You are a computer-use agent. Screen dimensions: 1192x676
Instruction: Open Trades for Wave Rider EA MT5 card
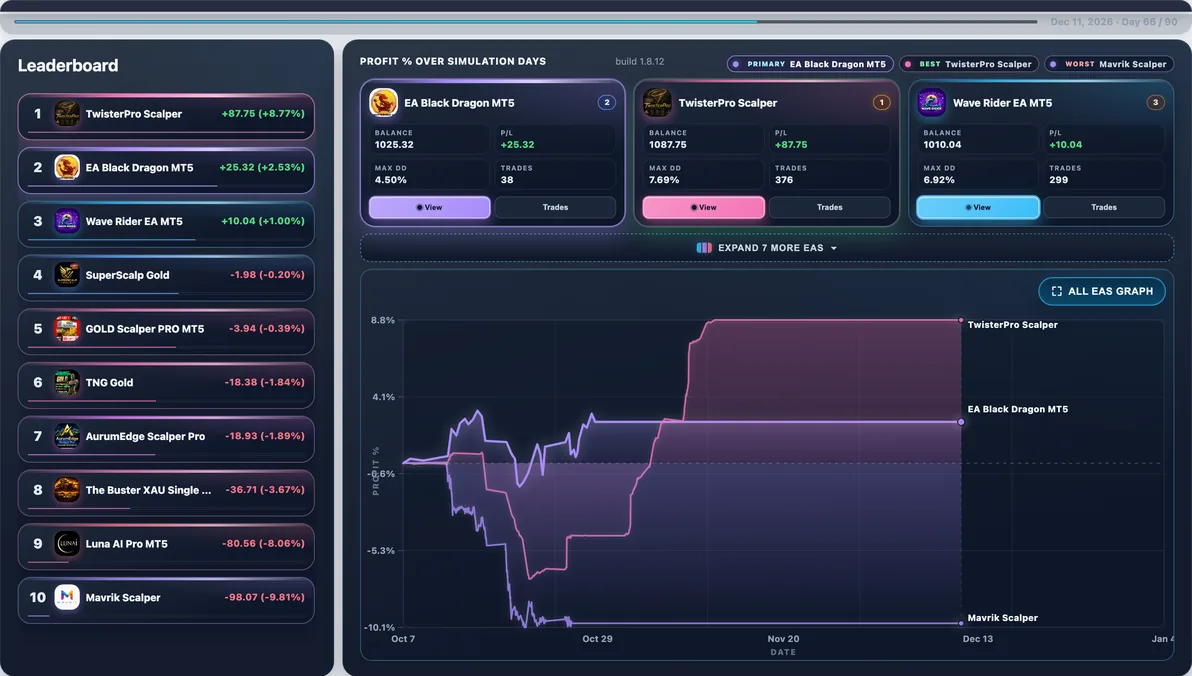tap(1105, 207)
